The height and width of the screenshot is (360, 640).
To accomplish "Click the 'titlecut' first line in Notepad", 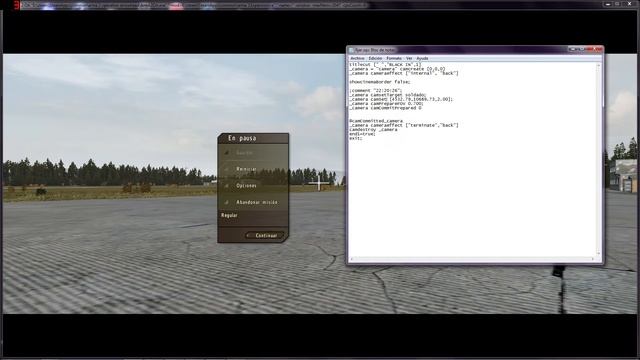I will pos(385,64).
